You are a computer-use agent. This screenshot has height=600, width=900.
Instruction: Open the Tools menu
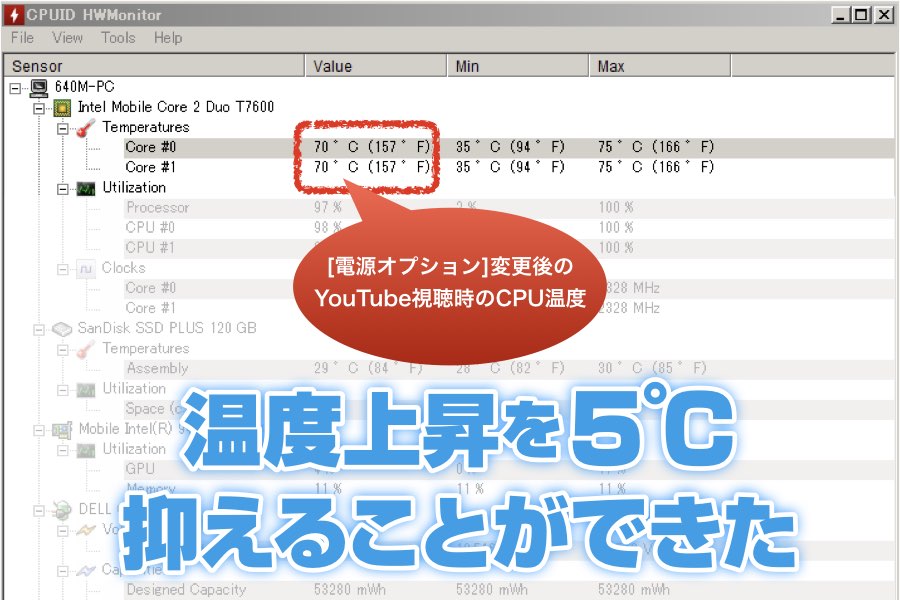(118, 38)
